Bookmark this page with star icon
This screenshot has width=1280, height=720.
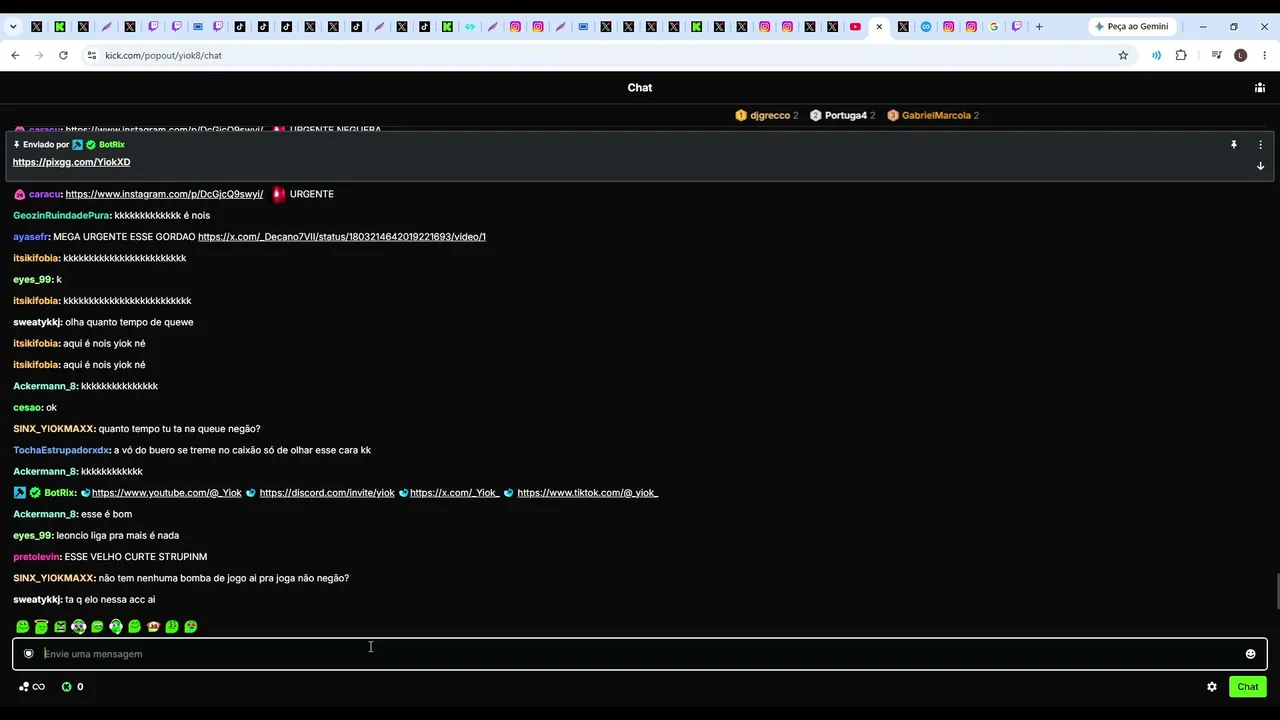[x=1123, y=55]
